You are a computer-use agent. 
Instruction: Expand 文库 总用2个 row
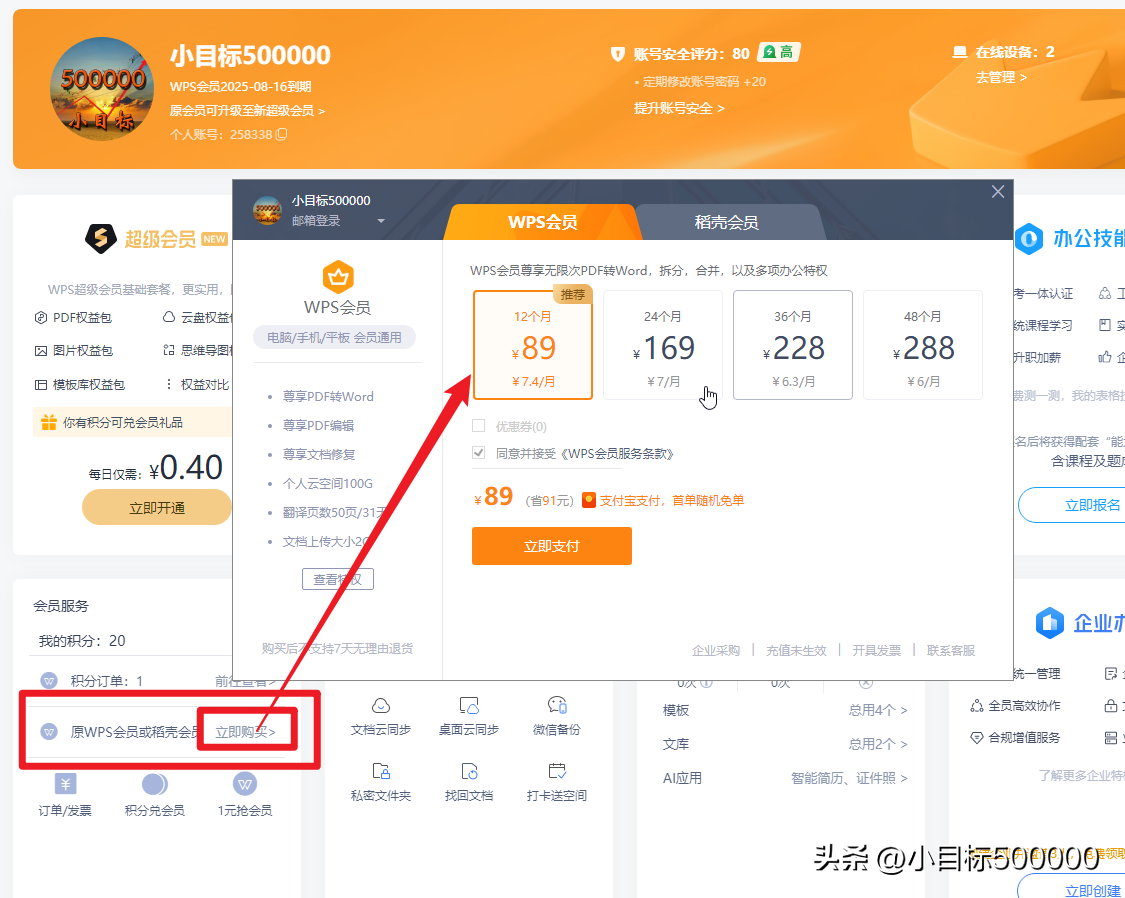pos(785,744)
